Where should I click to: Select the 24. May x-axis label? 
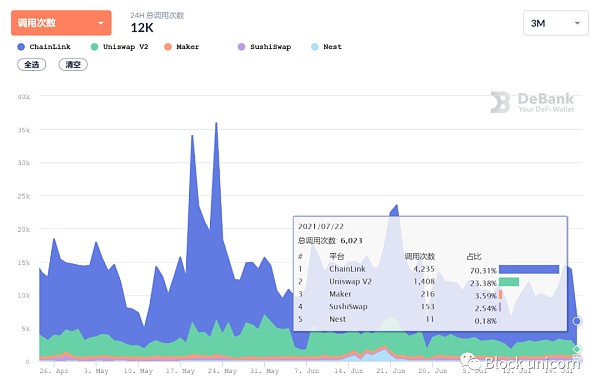[x=222, y=371]
